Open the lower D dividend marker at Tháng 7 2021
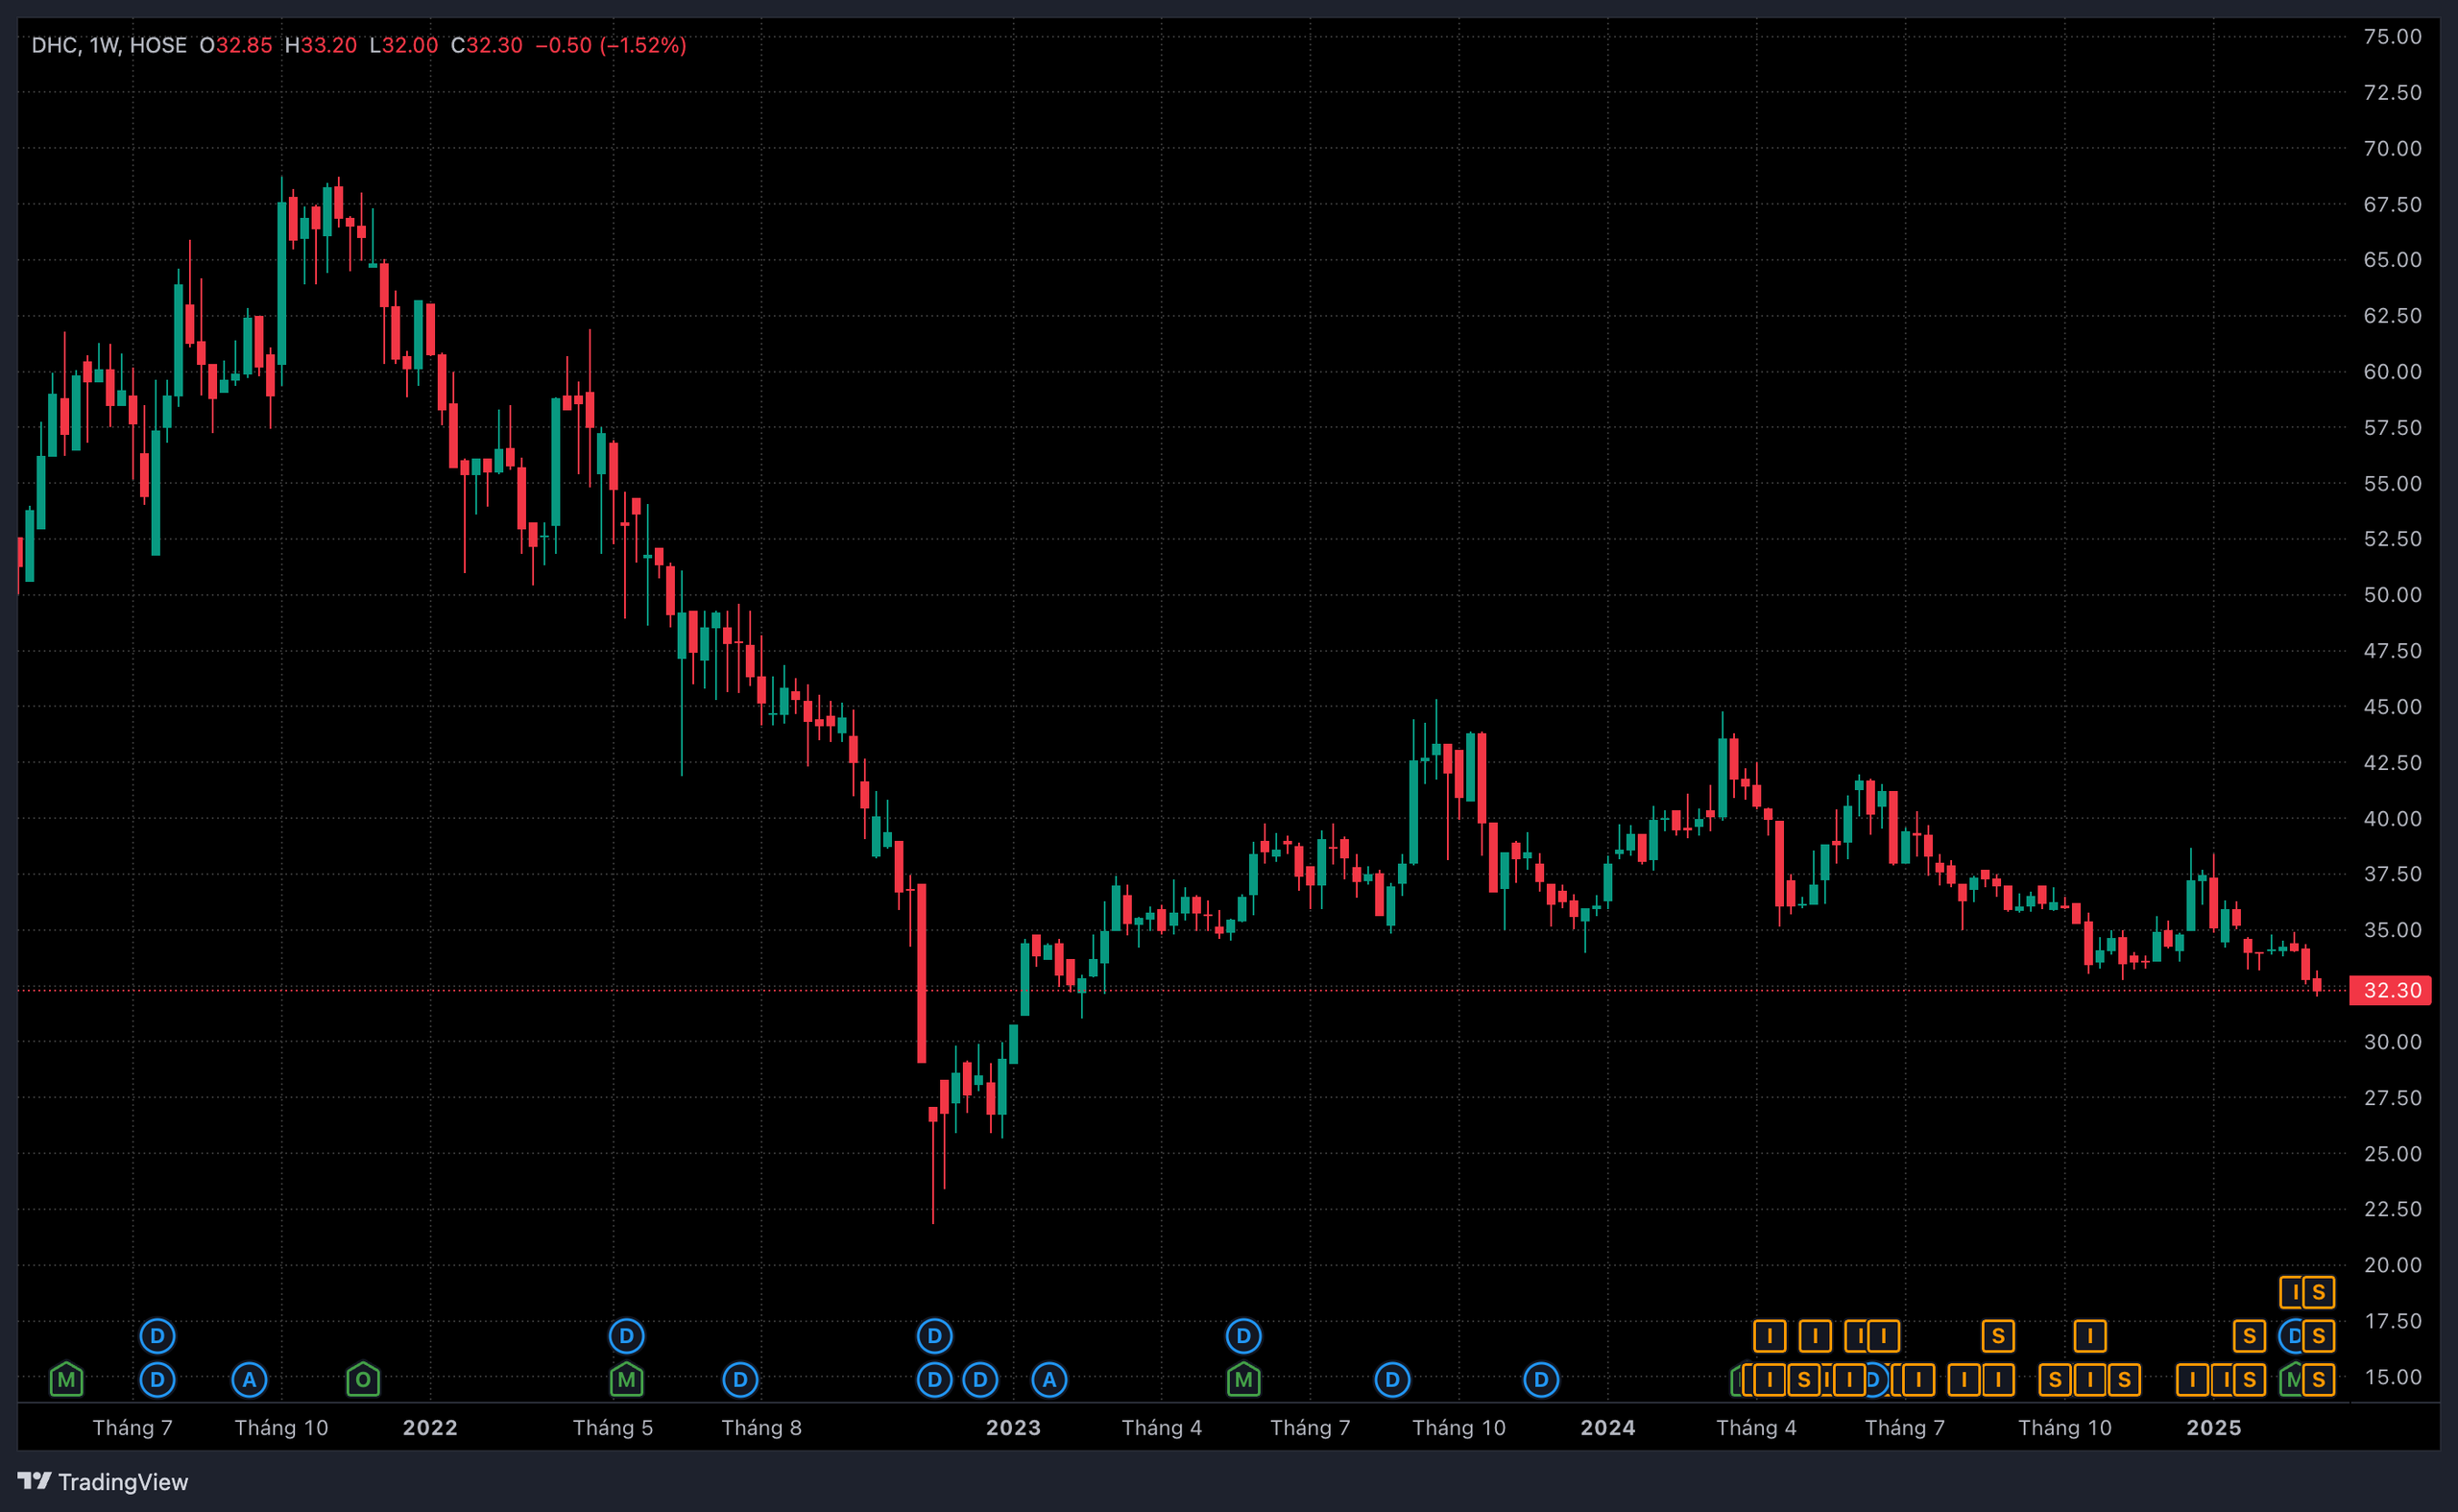2458x1512 pixels. point(157,1380)
